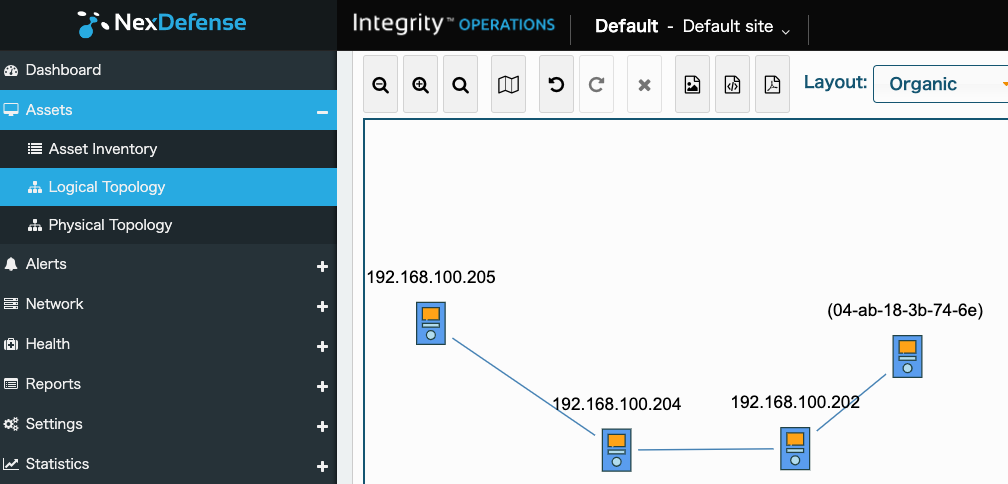Select the 192.168.100.205 host node

(x=431, y=323)
